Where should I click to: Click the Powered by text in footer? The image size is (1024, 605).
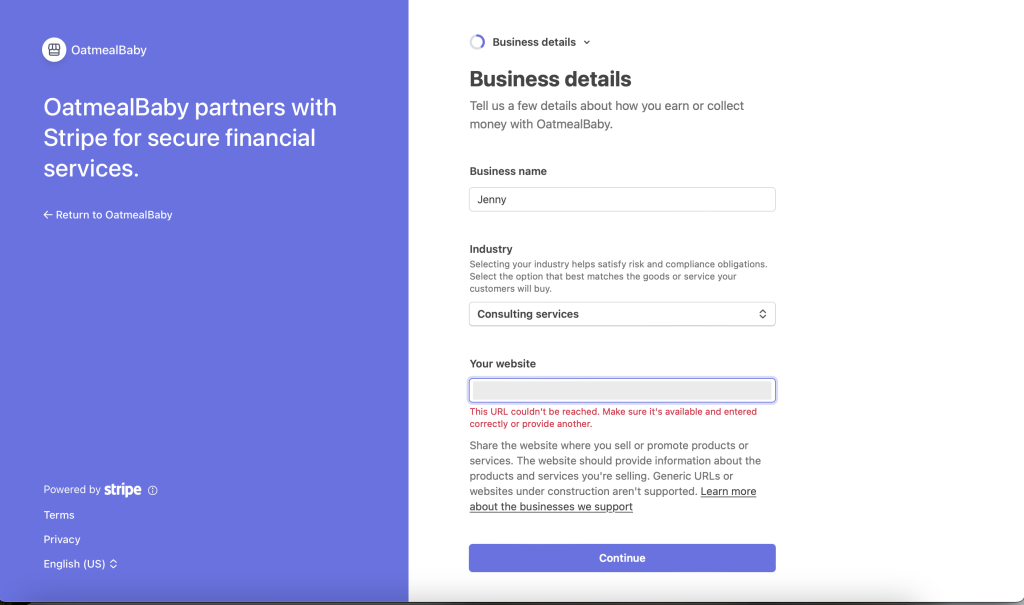point(72,489)
